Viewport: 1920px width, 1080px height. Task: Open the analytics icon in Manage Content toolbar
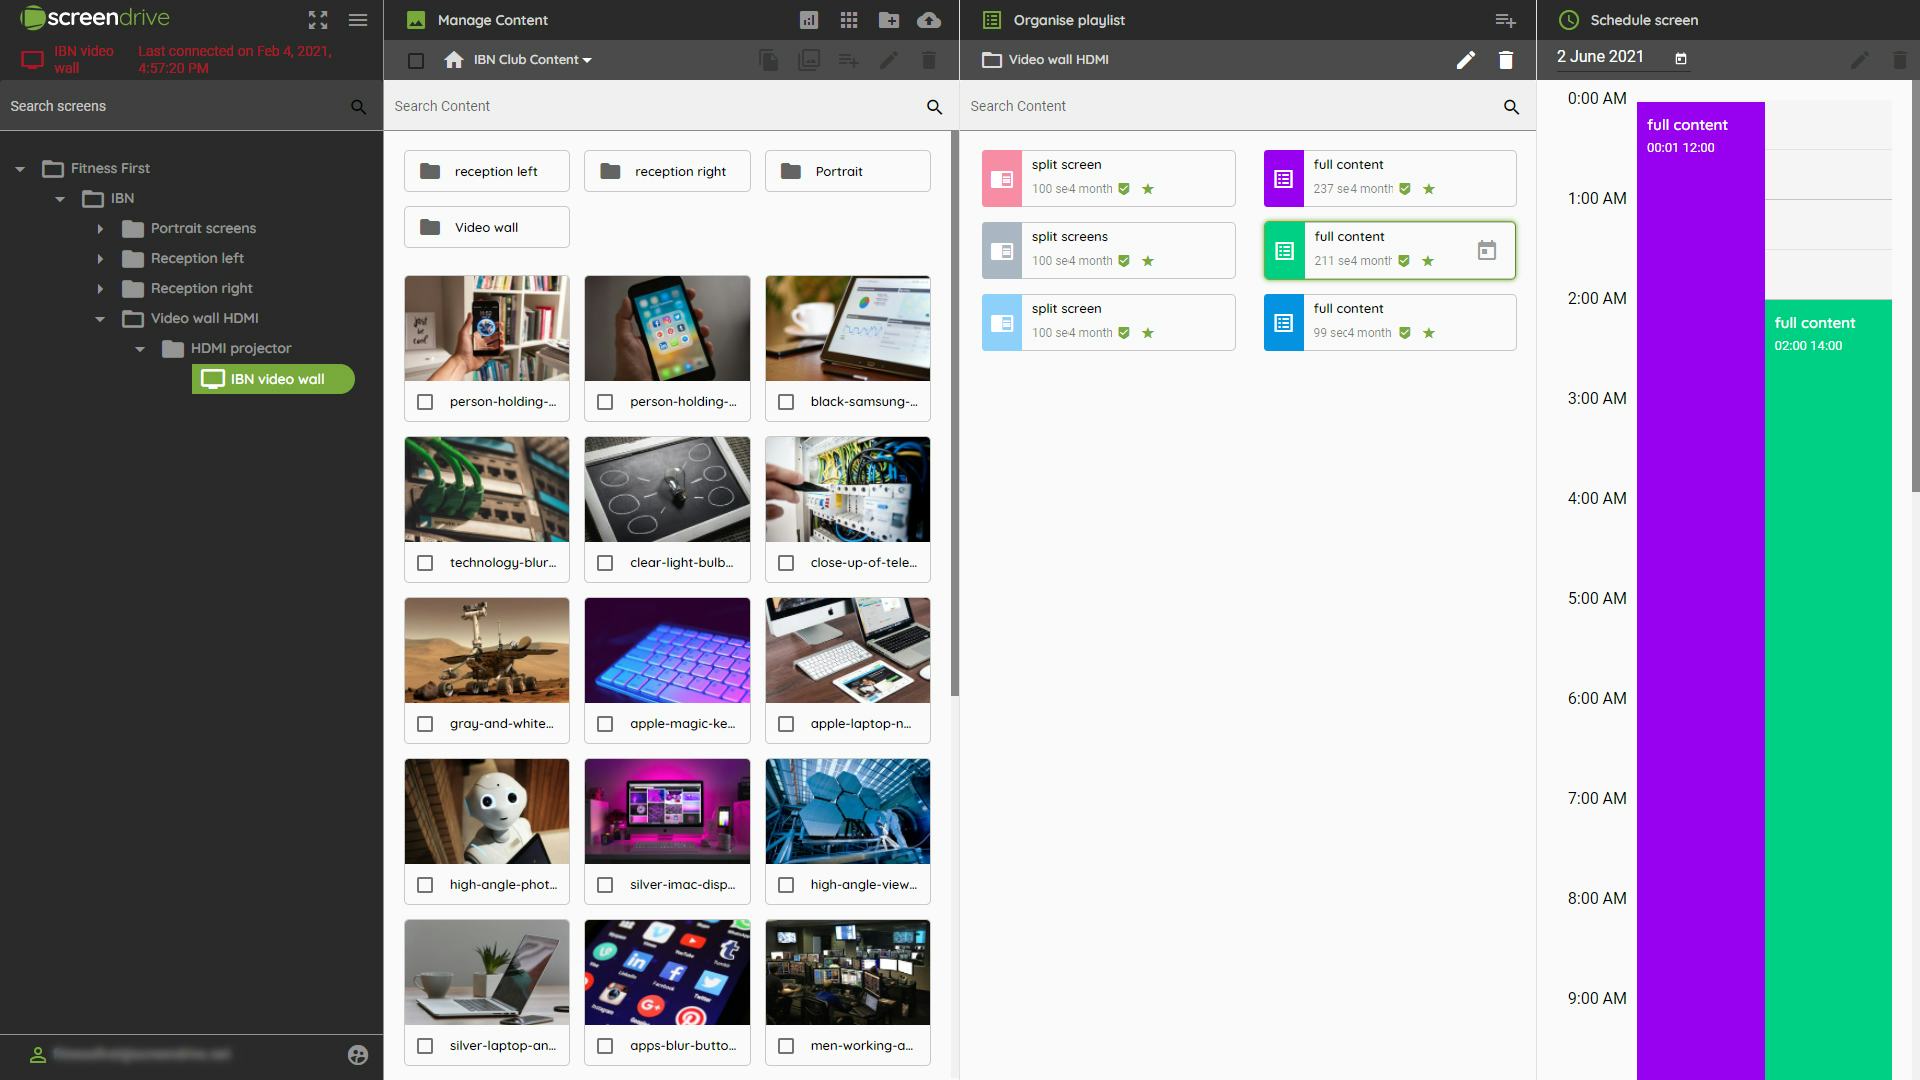810,20
